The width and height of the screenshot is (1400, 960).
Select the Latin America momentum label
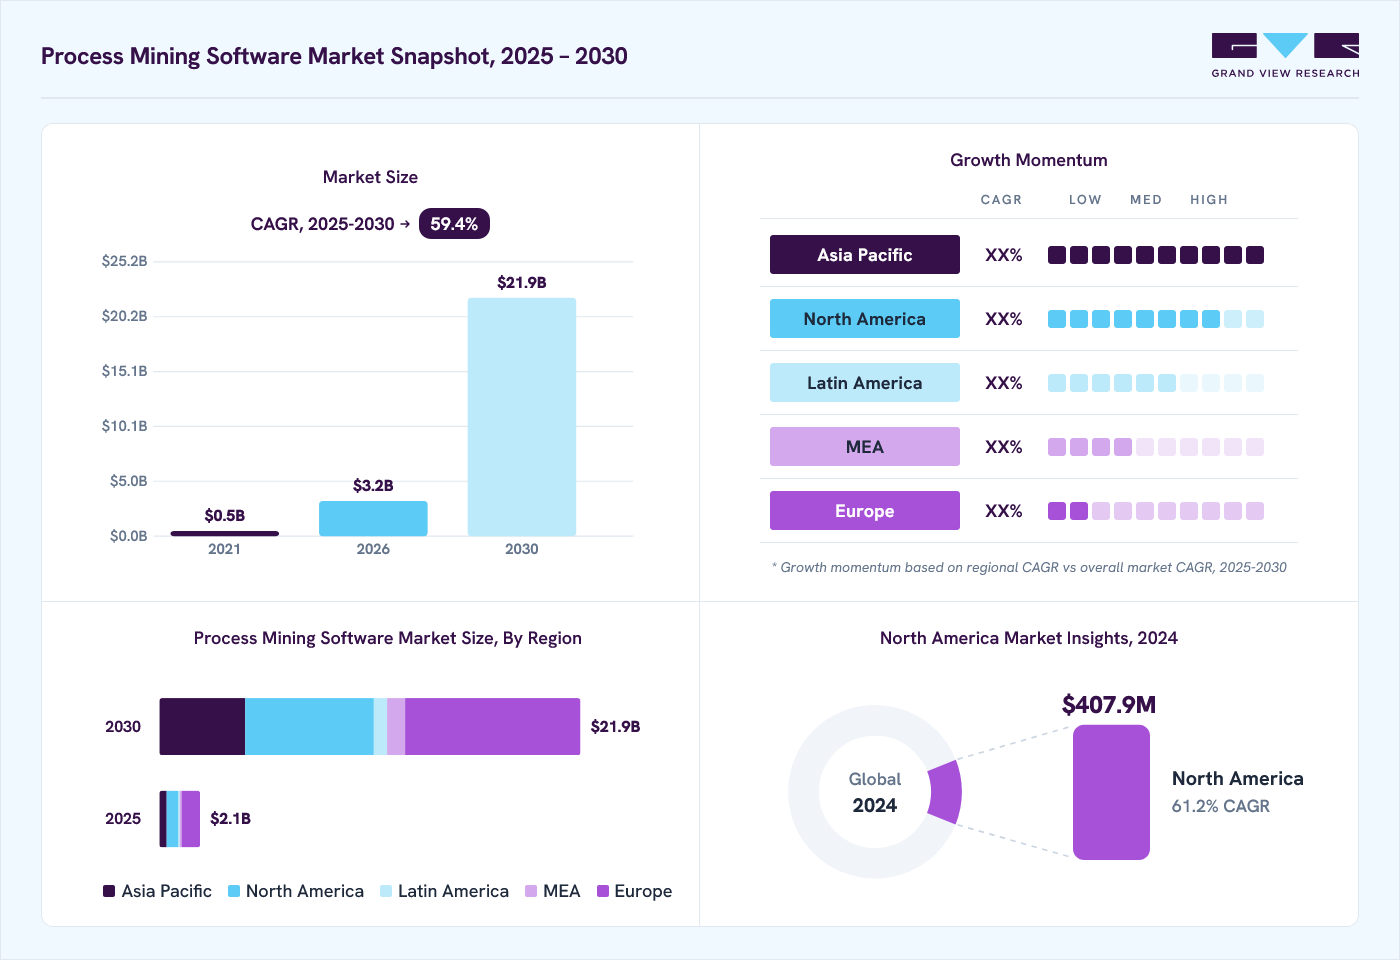click(865, 383)
